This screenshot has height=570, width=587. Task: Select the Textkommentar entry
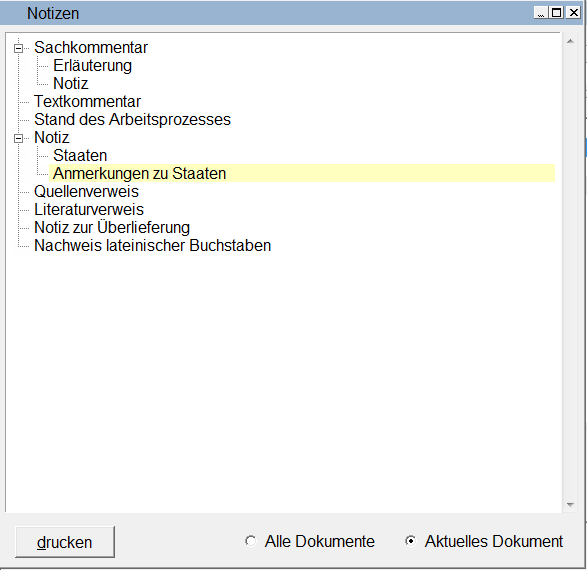pos(87,101)
